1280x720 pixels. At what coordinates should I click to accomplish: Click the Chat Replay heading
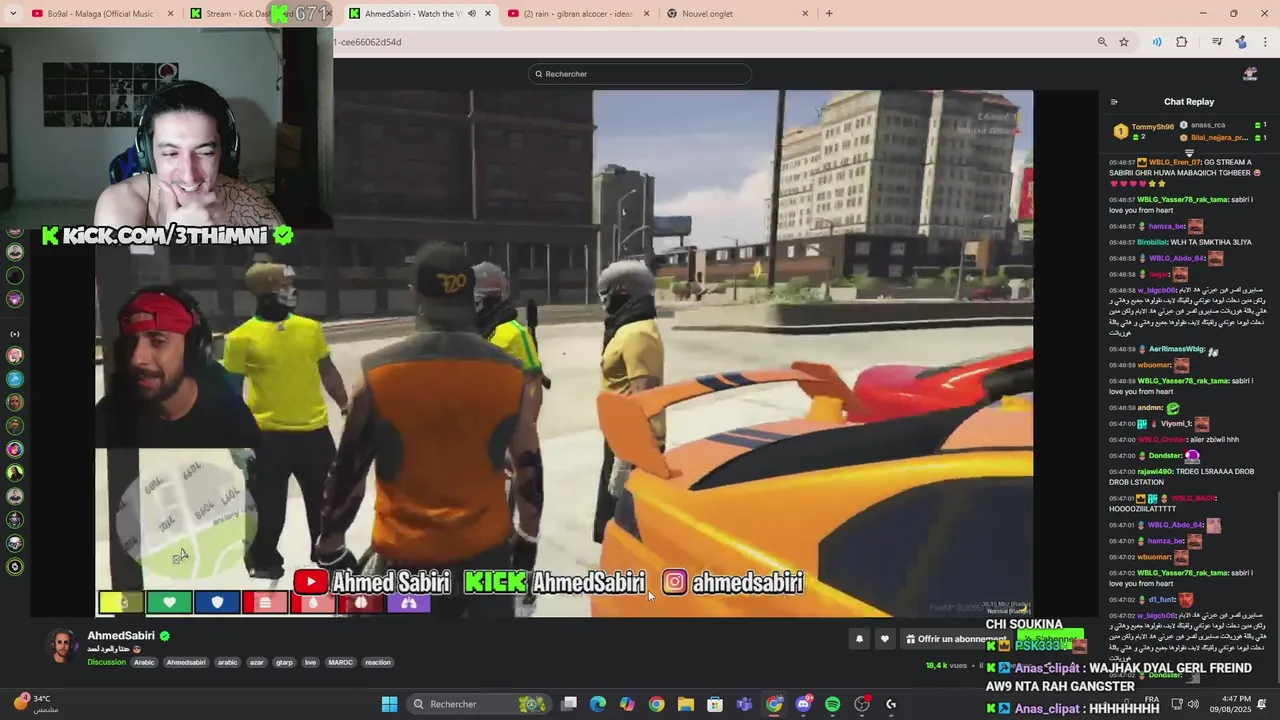[x=1189, y=101]
